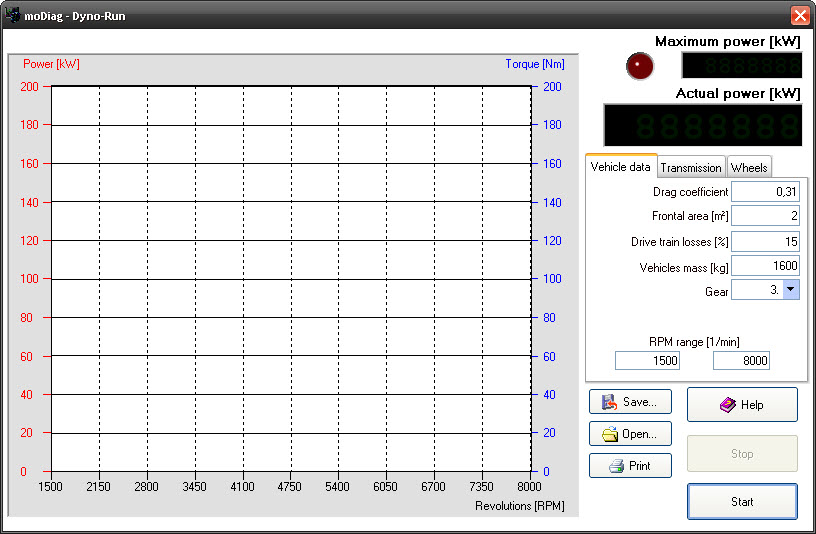
Task: Click the floppy disk icon on Save
Action: [608, 402]
